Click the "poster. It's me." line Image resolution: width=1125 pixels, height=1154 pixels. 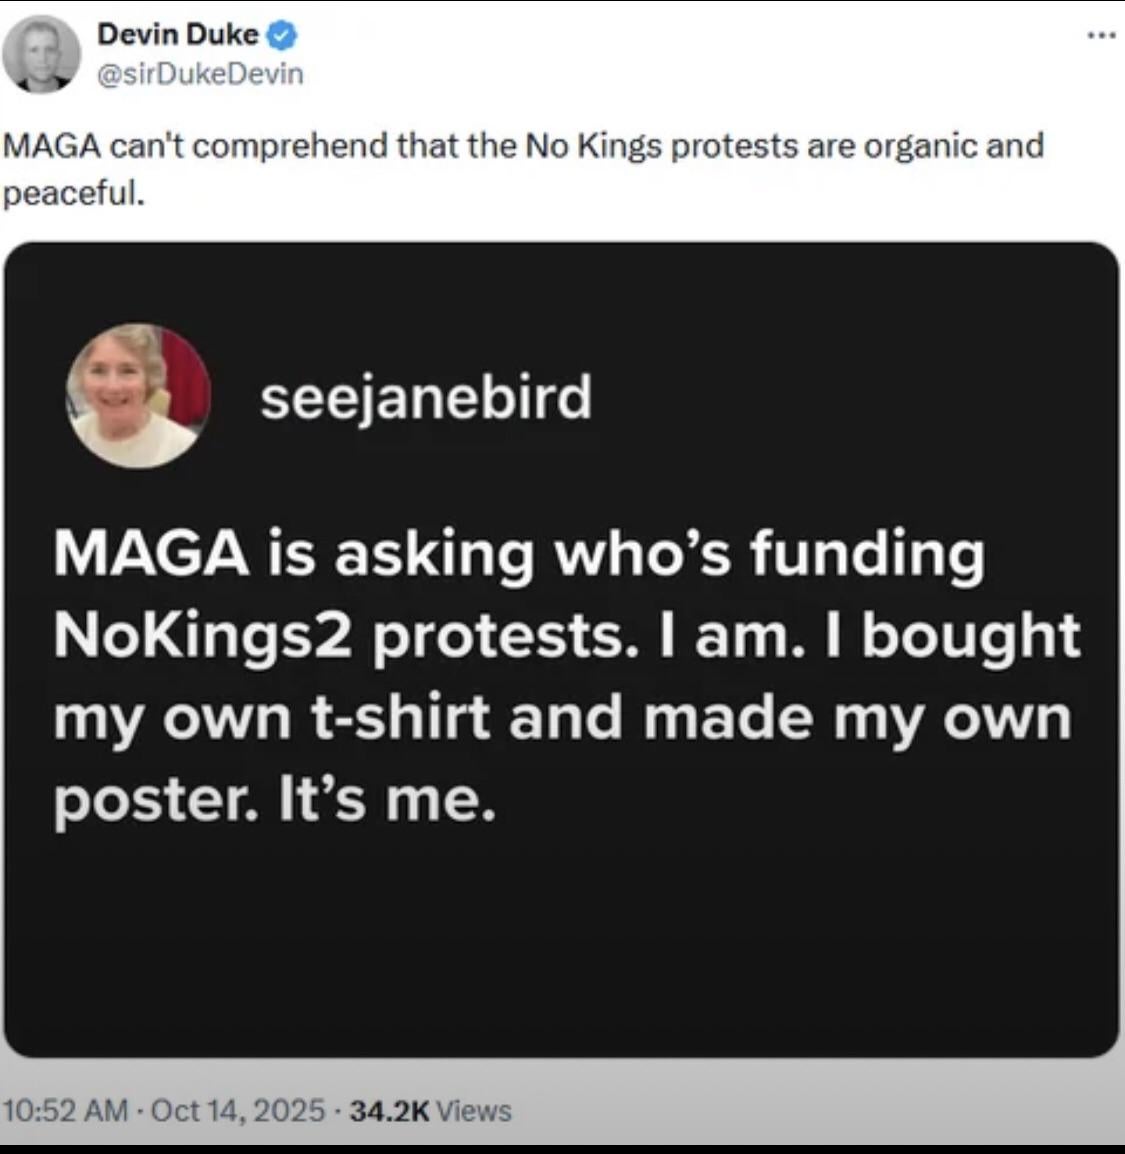point(274,800)
